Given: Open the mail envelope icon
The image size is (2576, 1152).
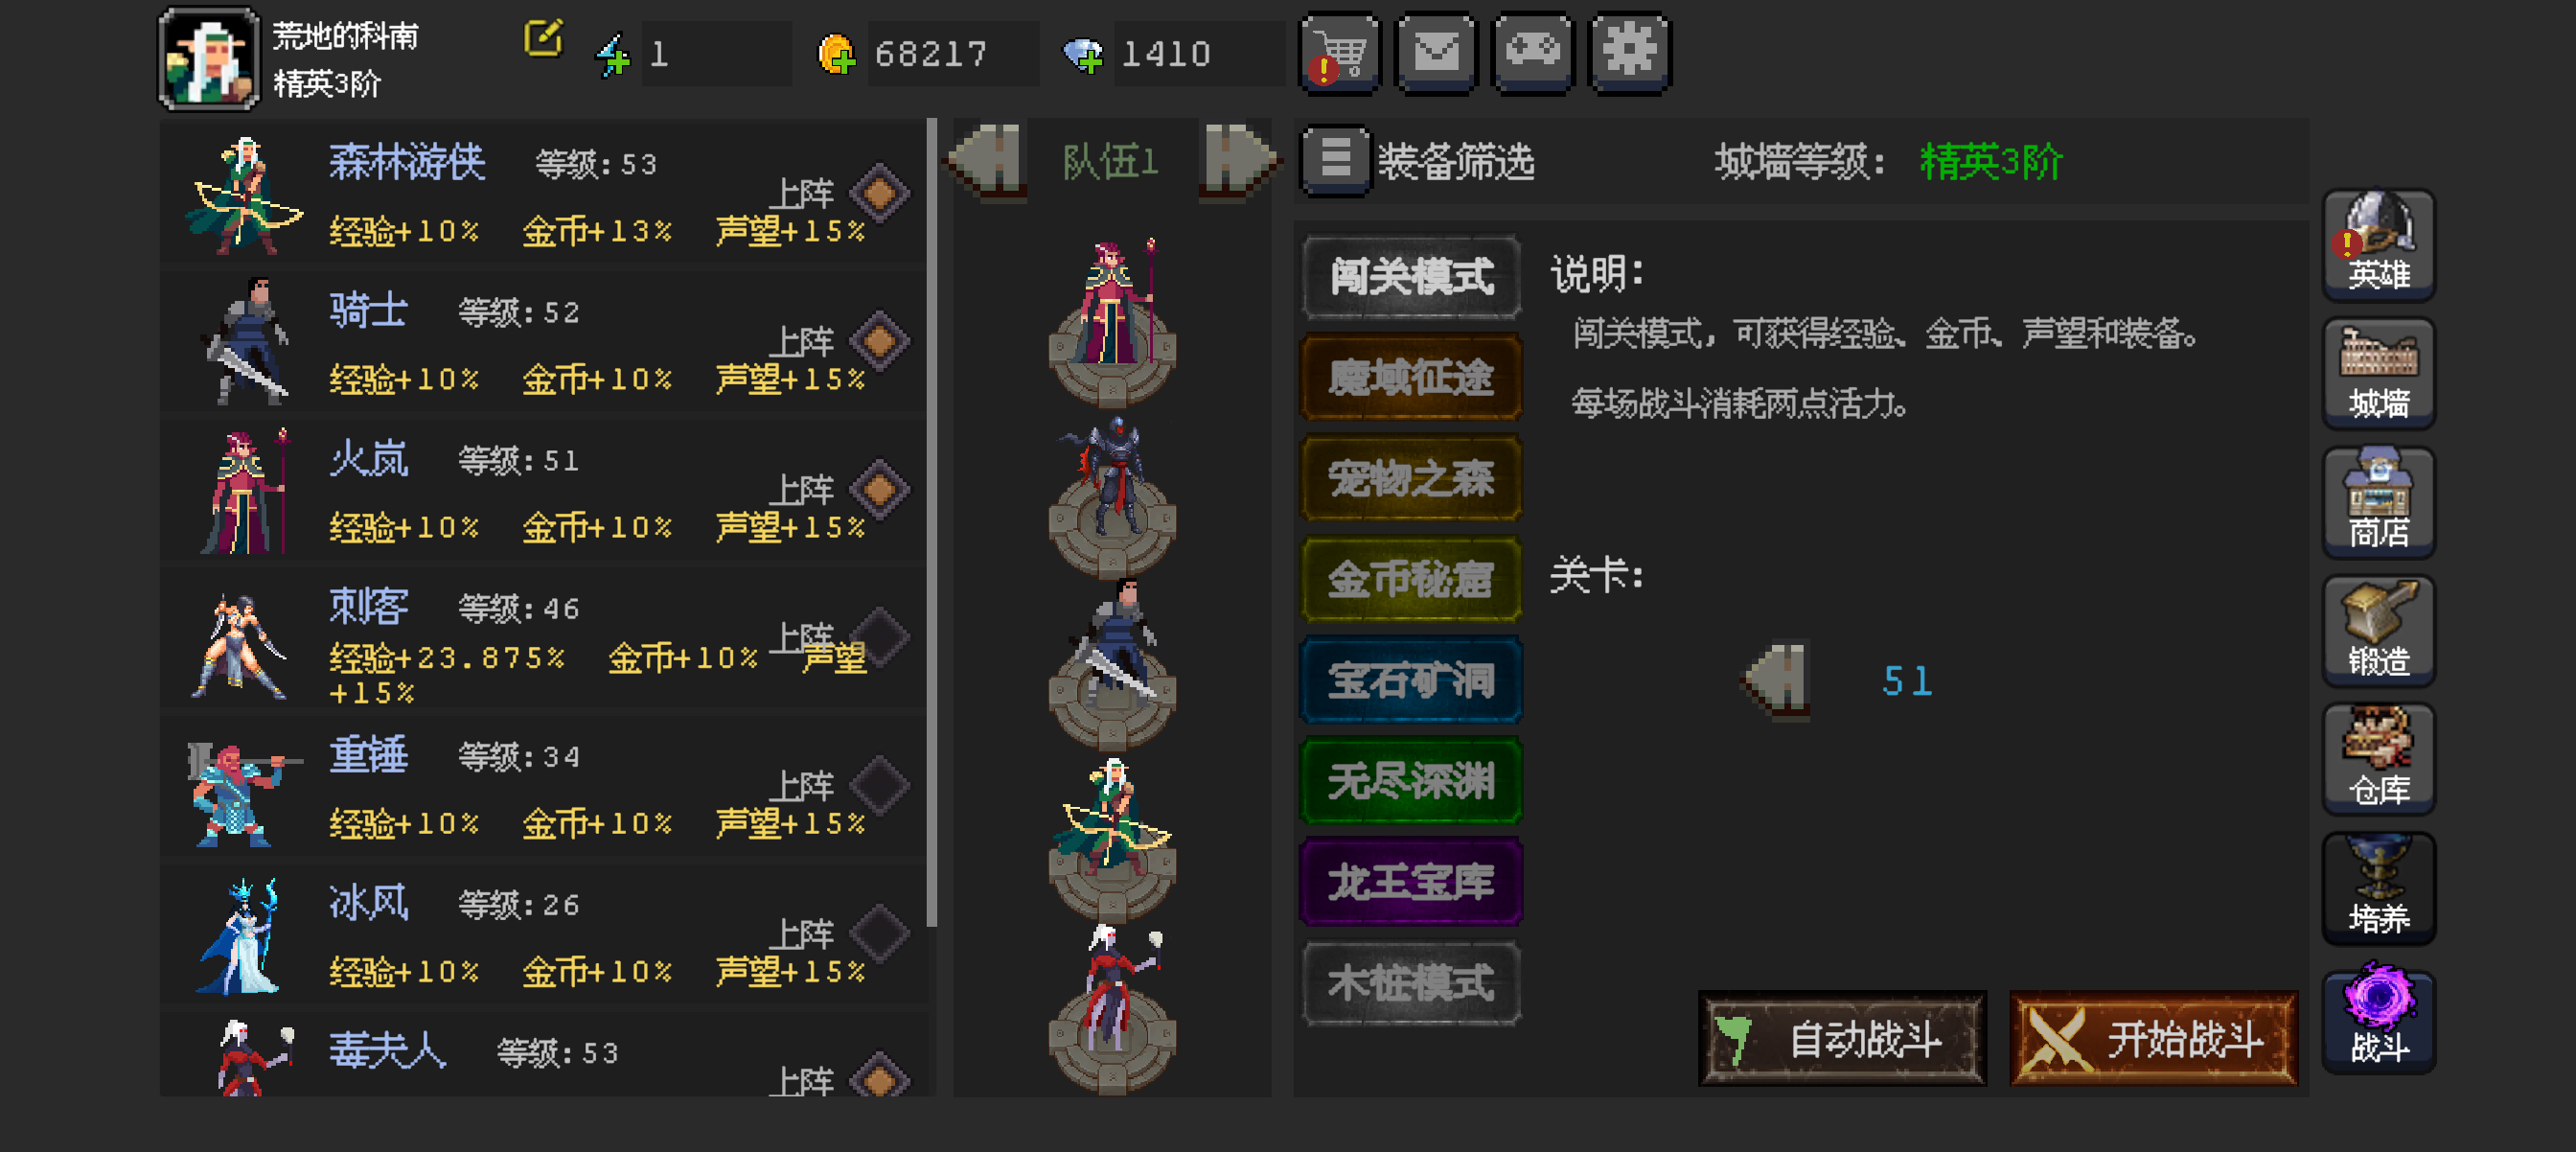Looking at the screenshot, I should click(1435, 52).
